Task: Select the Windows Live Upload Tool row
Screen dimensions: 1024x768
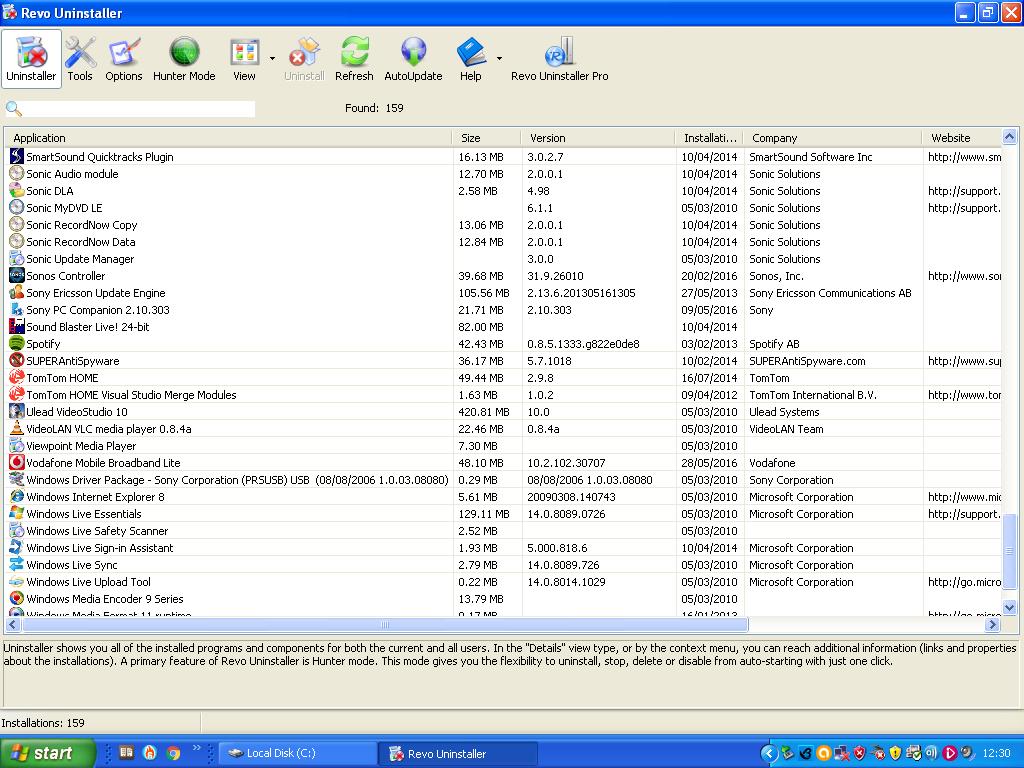Action: tap(503, 581)
